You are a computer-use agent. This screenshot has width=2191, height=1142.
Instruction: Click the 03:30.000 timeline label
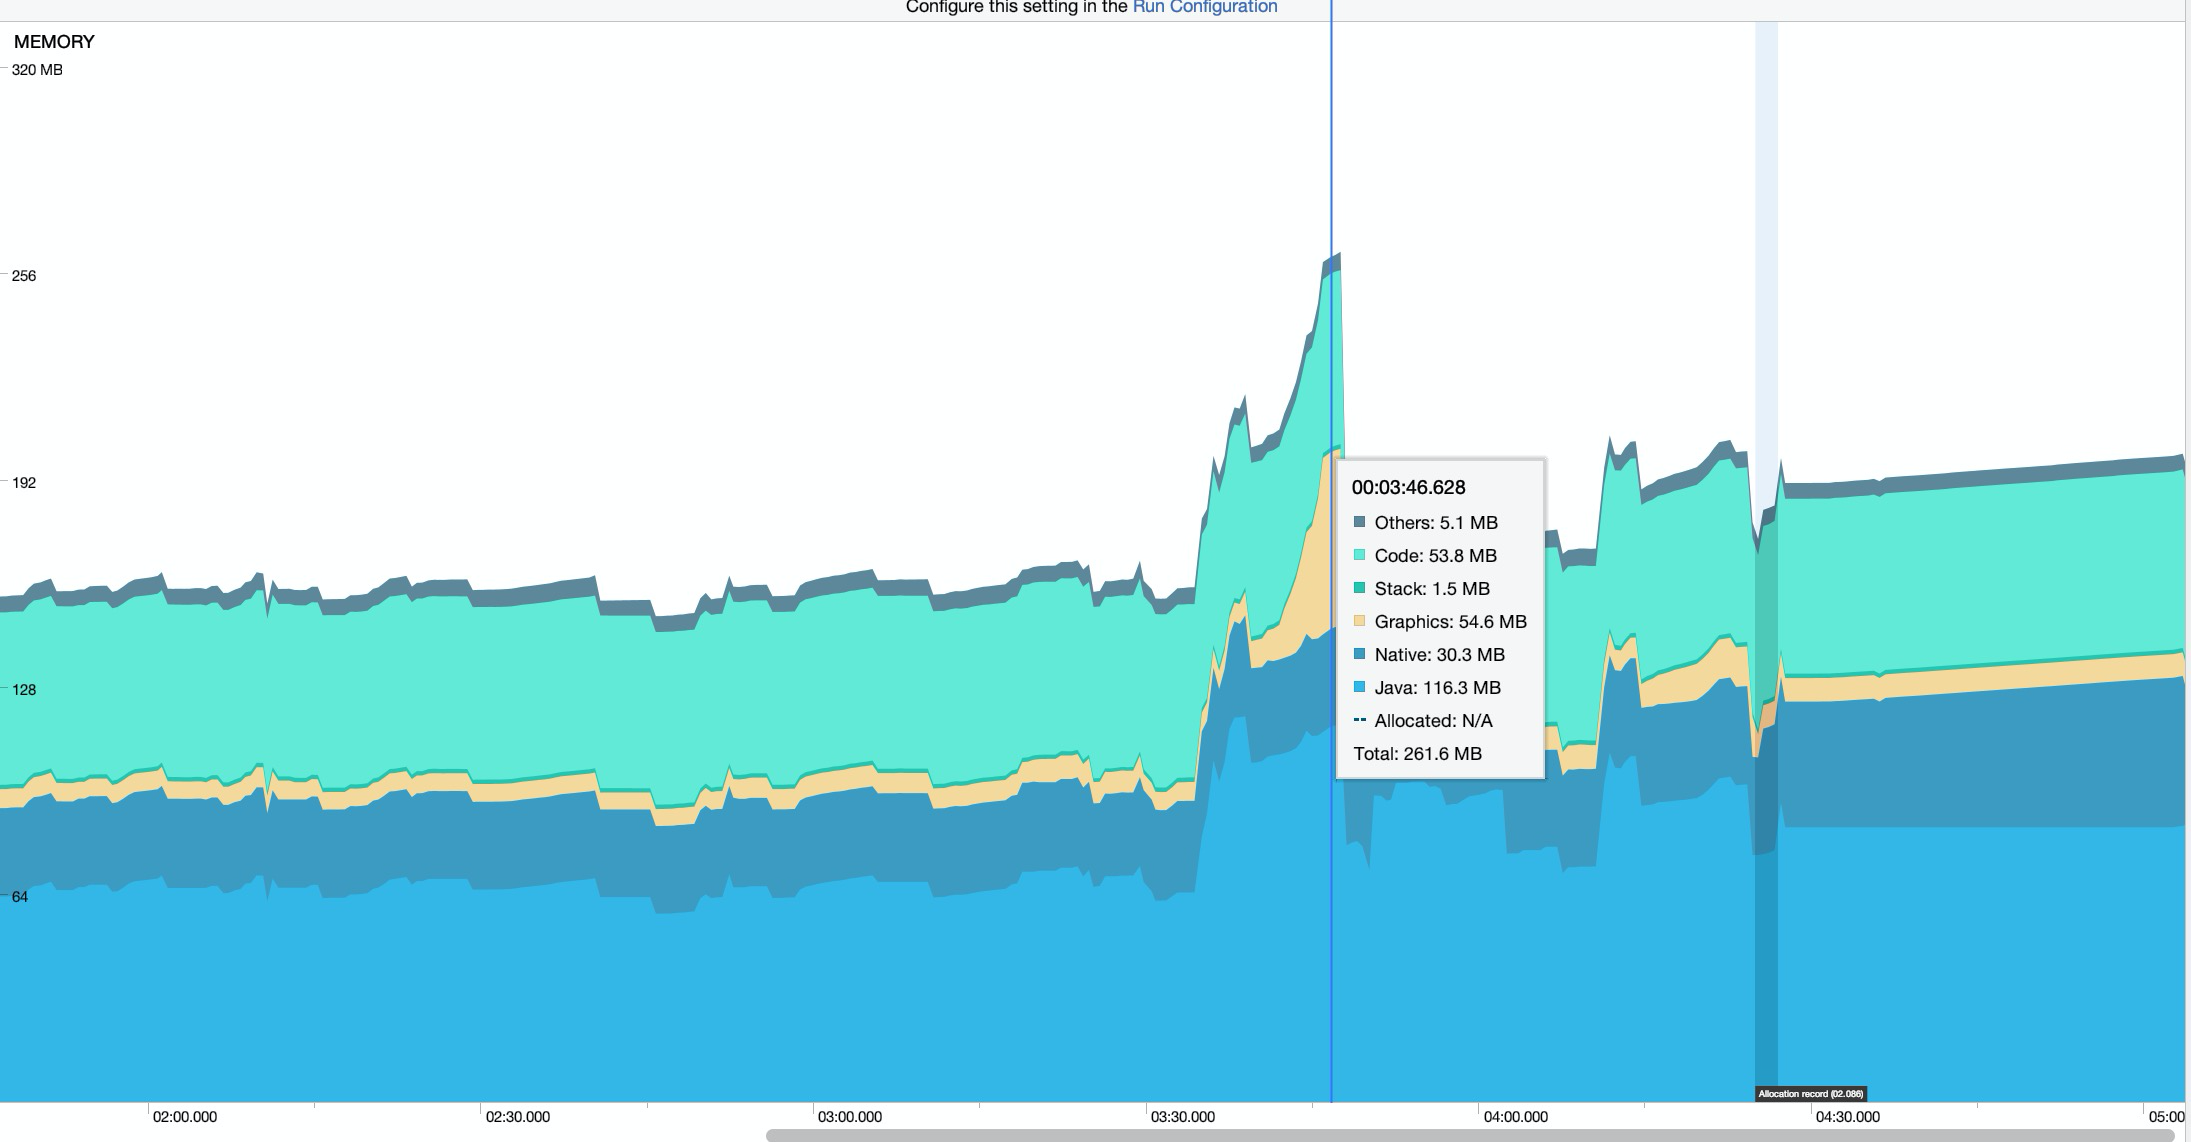1182,1117
